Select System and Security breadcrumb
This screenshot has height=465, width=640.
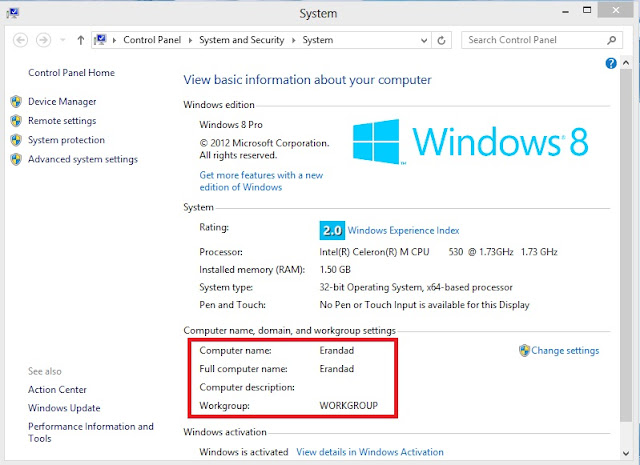pyautogui.click(x=241, y=40)
